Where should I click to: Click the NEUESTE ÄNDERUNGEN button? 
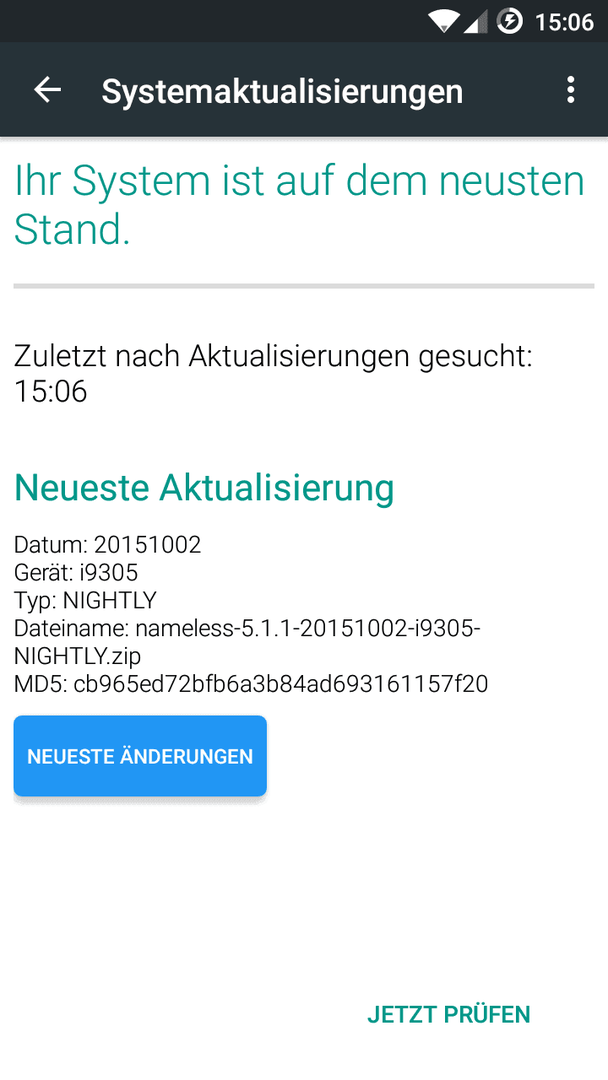pyautogui.click(x=140, y=756)
